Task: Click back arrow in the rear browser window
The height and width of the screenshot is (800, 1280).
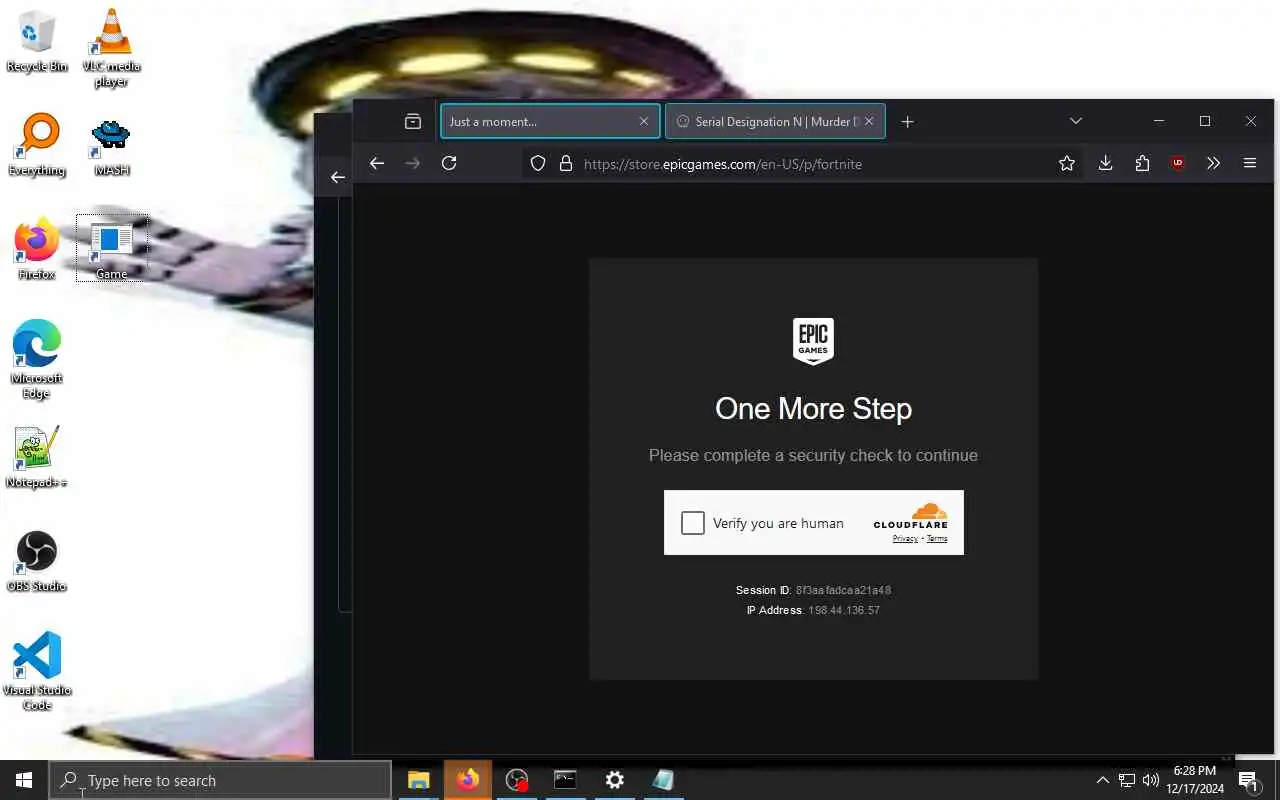Action: point(338,177)
